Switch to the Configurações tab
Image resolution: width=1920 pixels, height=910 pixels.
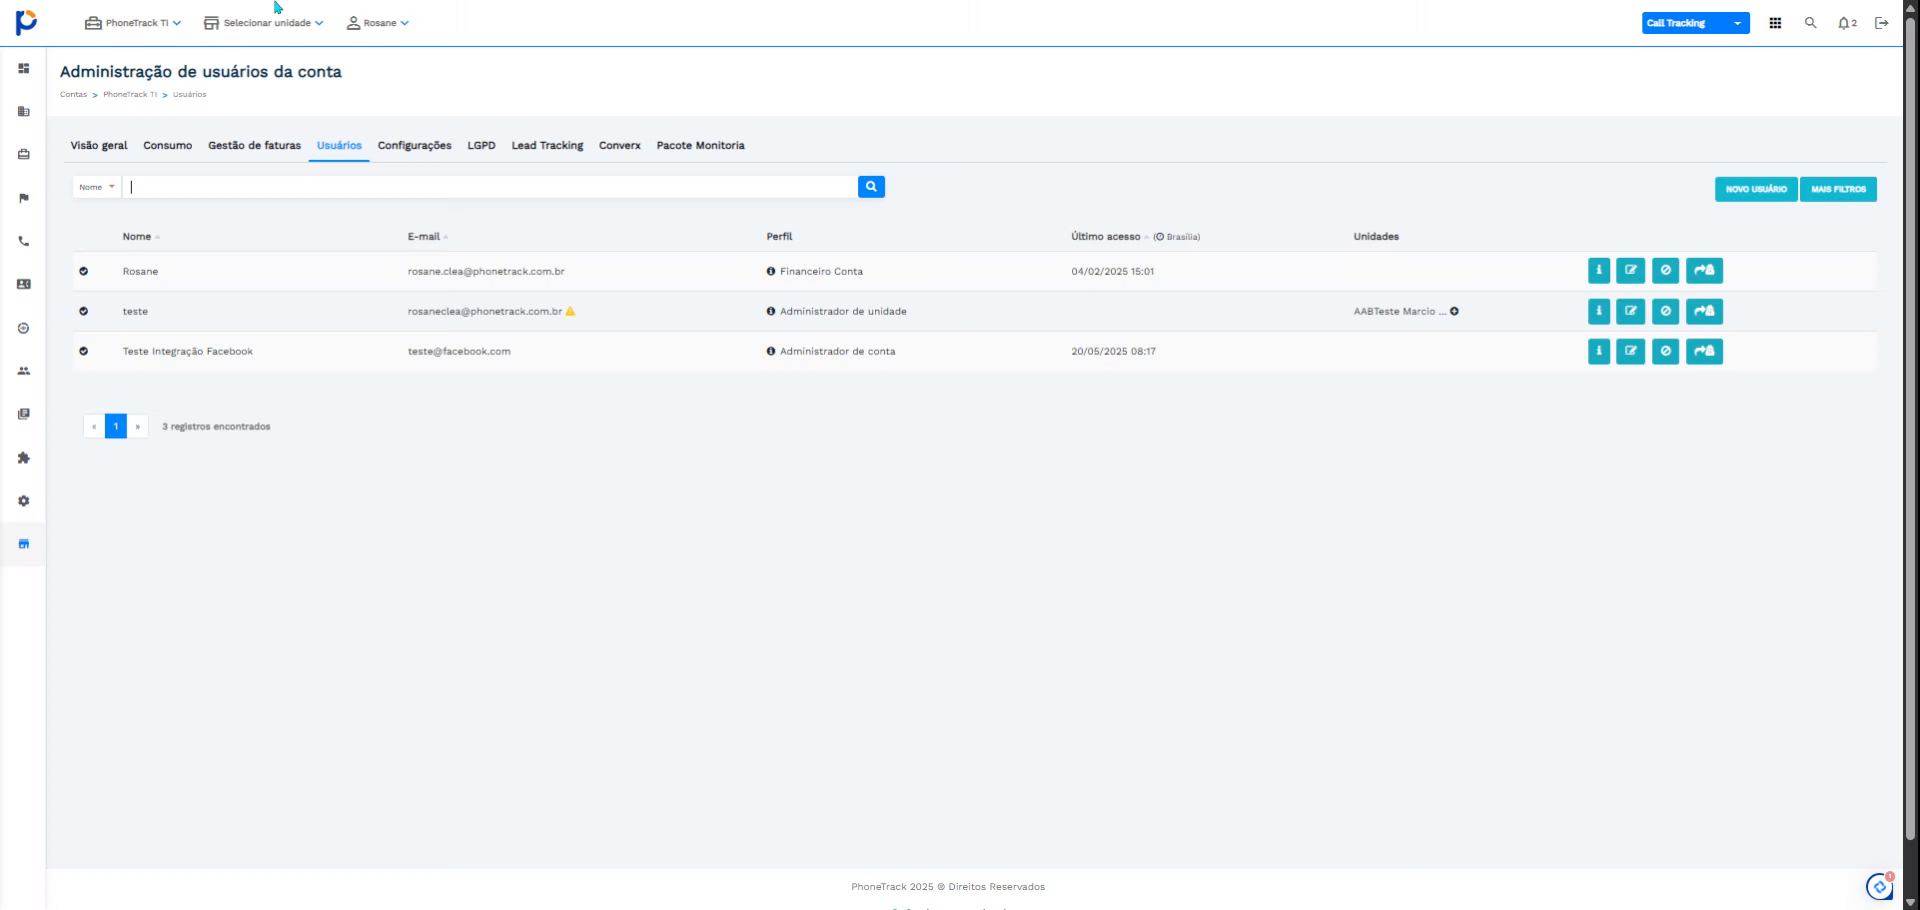(414, 146)
